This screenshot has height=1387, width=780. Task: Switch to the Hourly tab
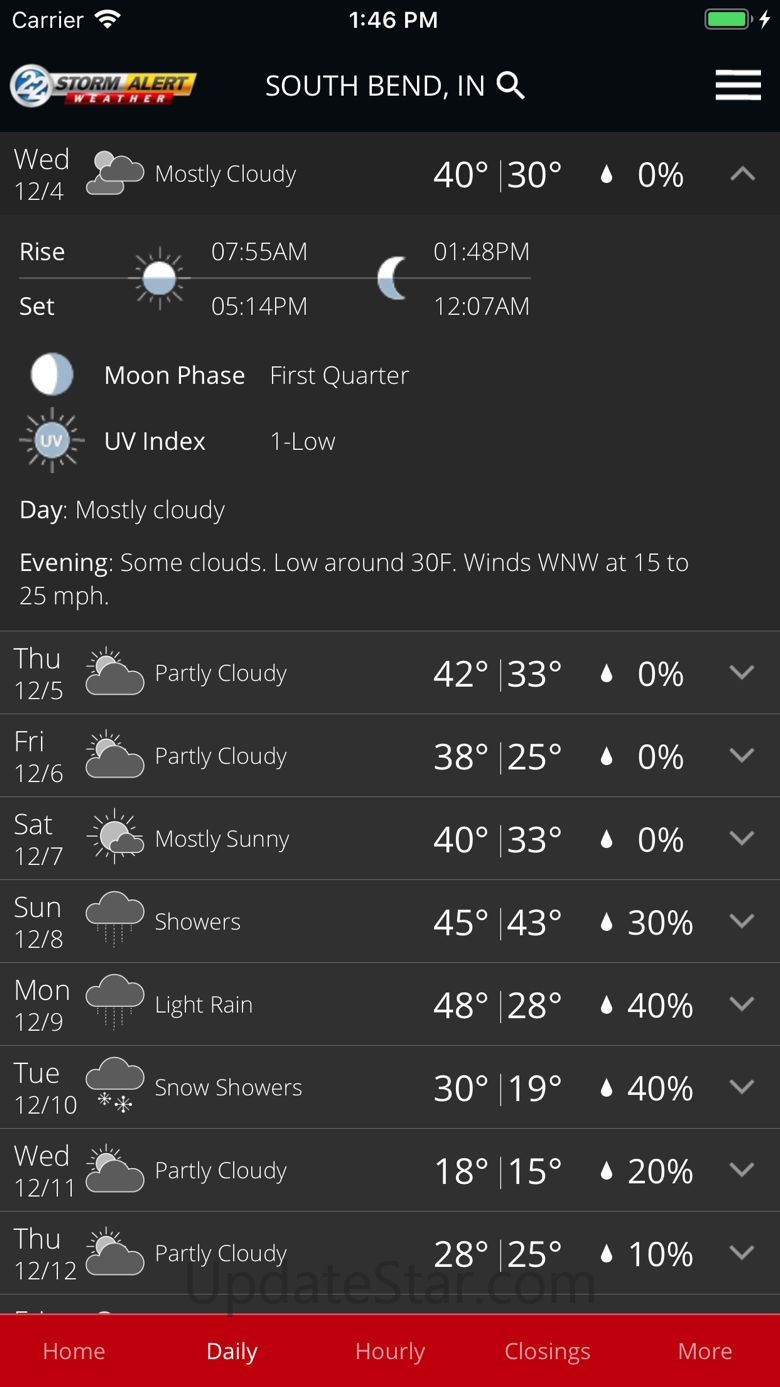pyautogui.click(x=390, y=1351)
